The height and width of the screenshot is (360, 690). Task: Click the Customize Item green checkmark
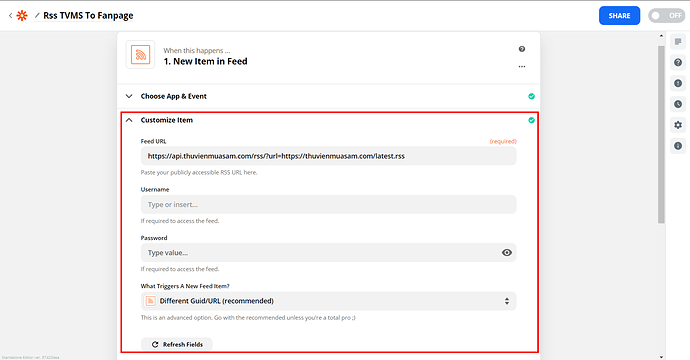532,120
